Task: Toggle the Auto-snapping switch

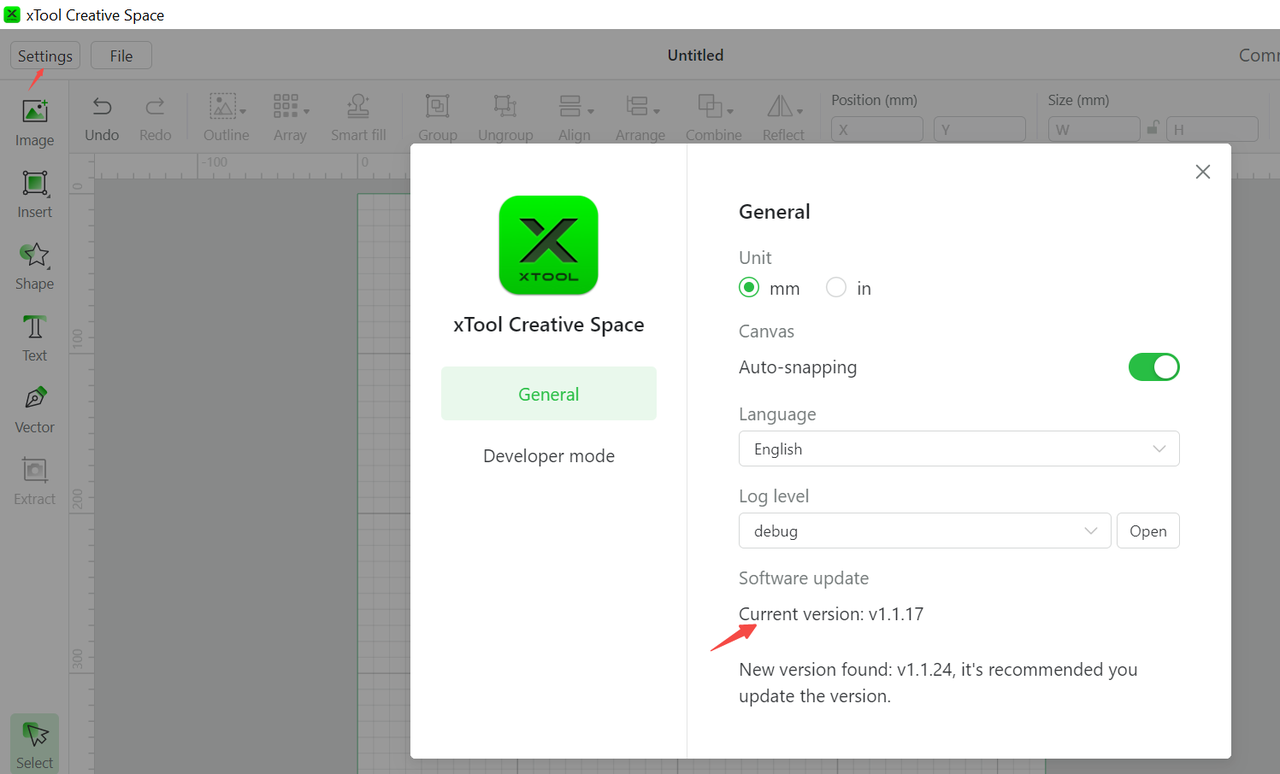Action: 1154,367
